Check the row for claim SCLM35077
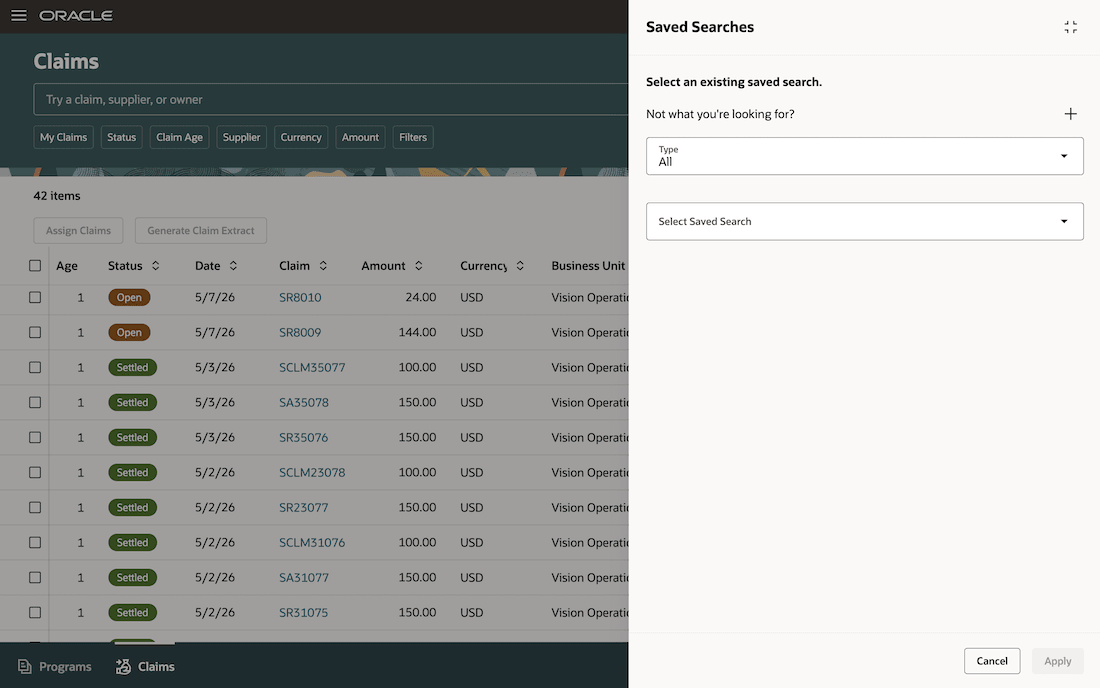 pyautogui.click(x=35, y=367)
